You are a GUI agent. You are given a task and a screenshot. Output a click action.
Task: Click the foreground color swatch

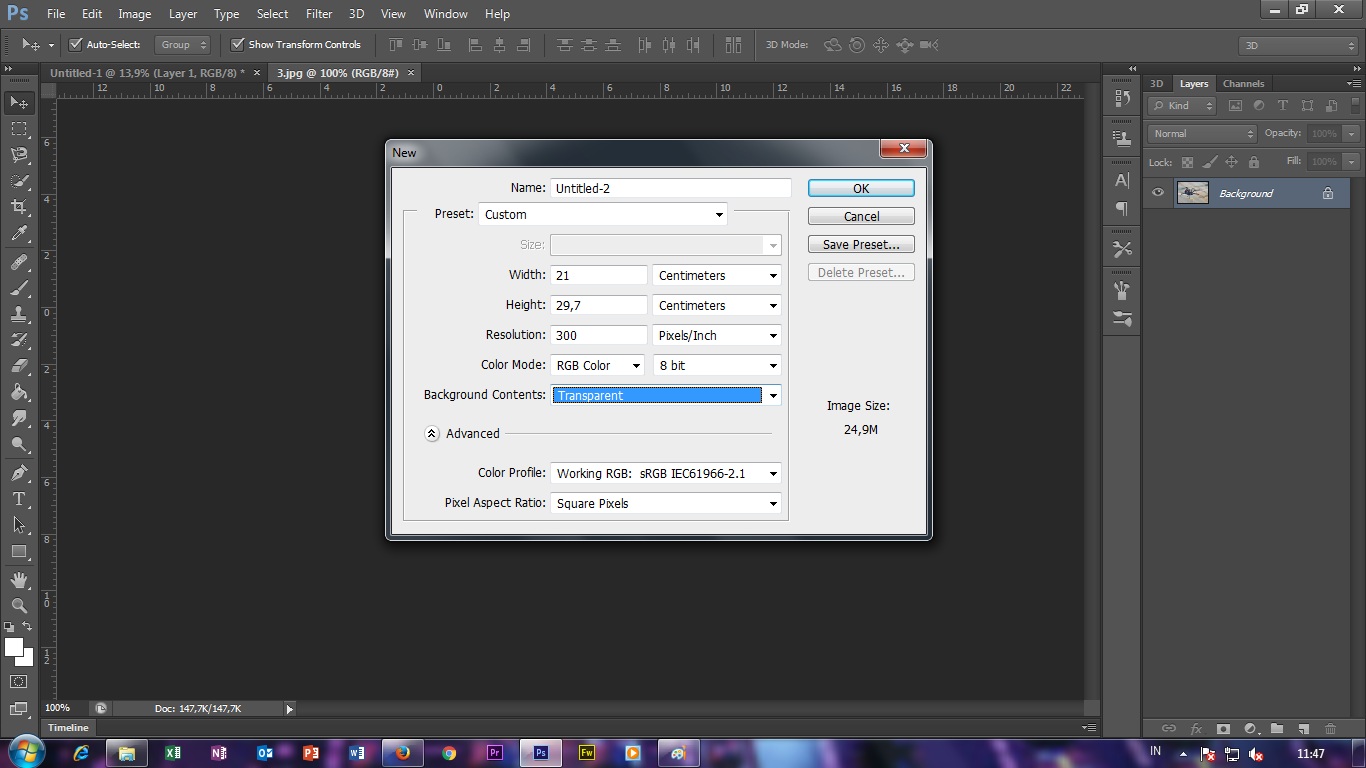[13, 647]
